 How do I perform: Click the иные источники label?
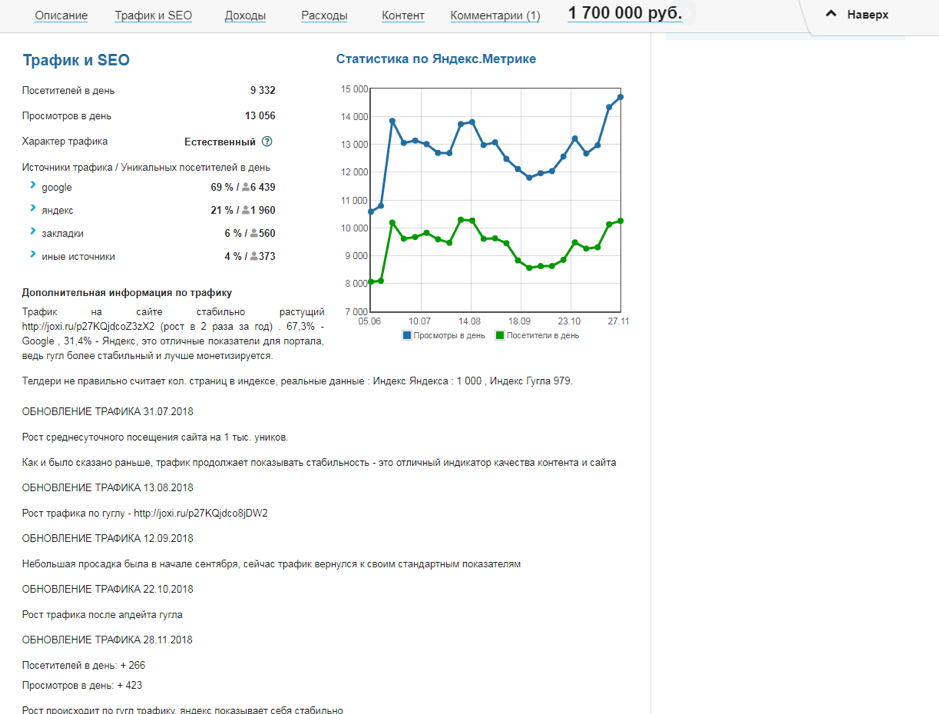(78, 256)
